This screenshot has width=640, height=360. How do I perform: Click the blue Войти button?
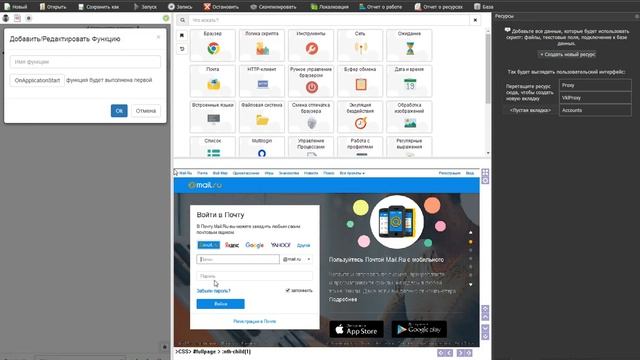point(220,304)
